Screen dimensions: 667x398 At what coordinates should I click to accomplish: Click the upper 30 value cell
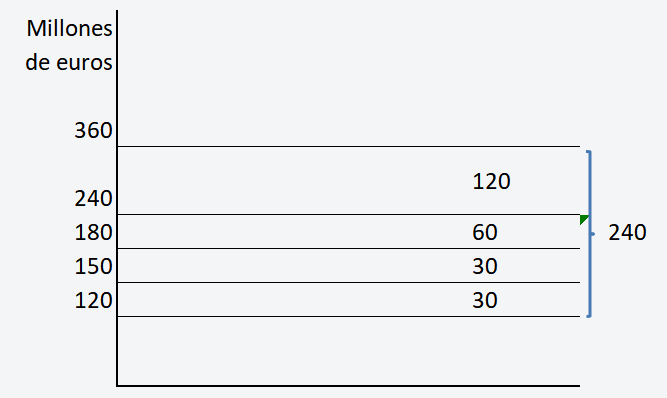pos(485,266)
